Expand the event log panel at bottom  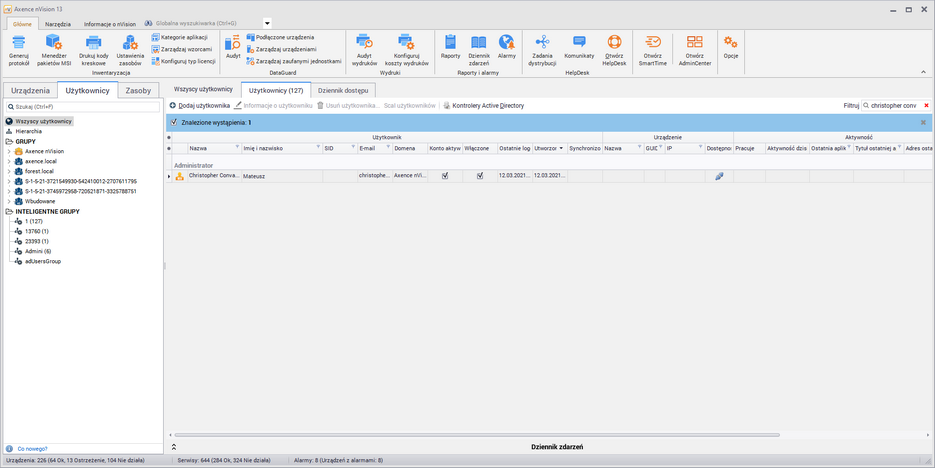(x=174, y=447)
